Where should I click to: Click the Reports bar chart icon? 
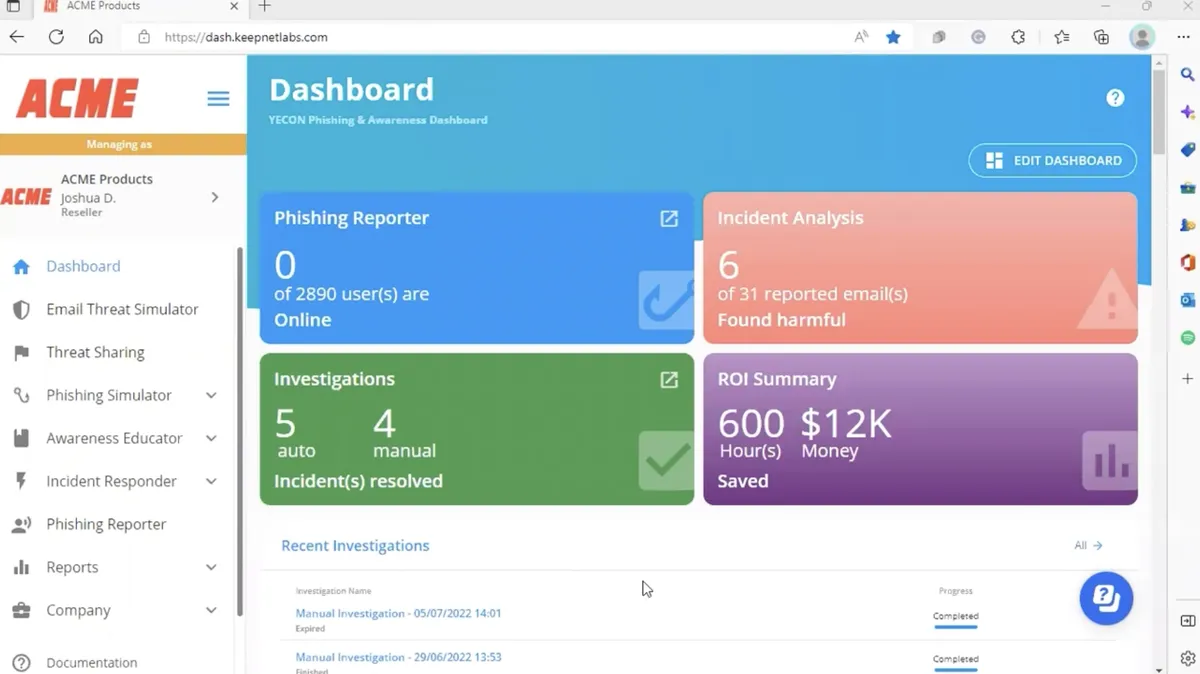21,568
